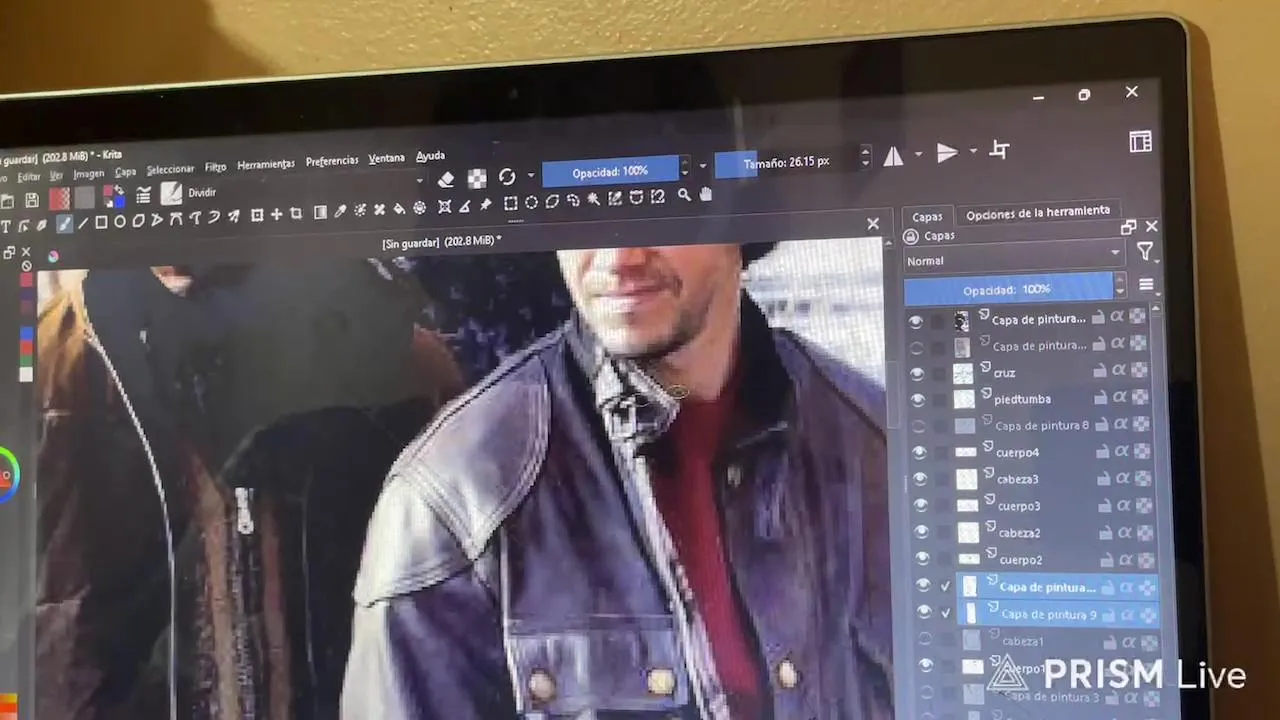Toggle eraser mode icon

coord(446,179)
